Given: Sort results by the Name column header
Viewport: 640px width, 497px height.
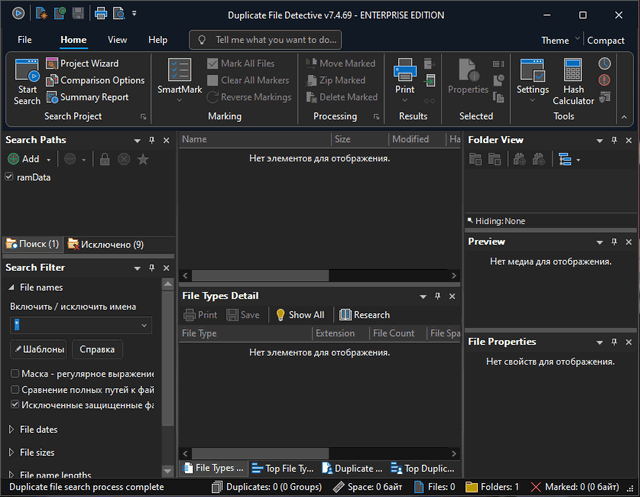Looking at the screenshot, I should [x=255, y=139].
